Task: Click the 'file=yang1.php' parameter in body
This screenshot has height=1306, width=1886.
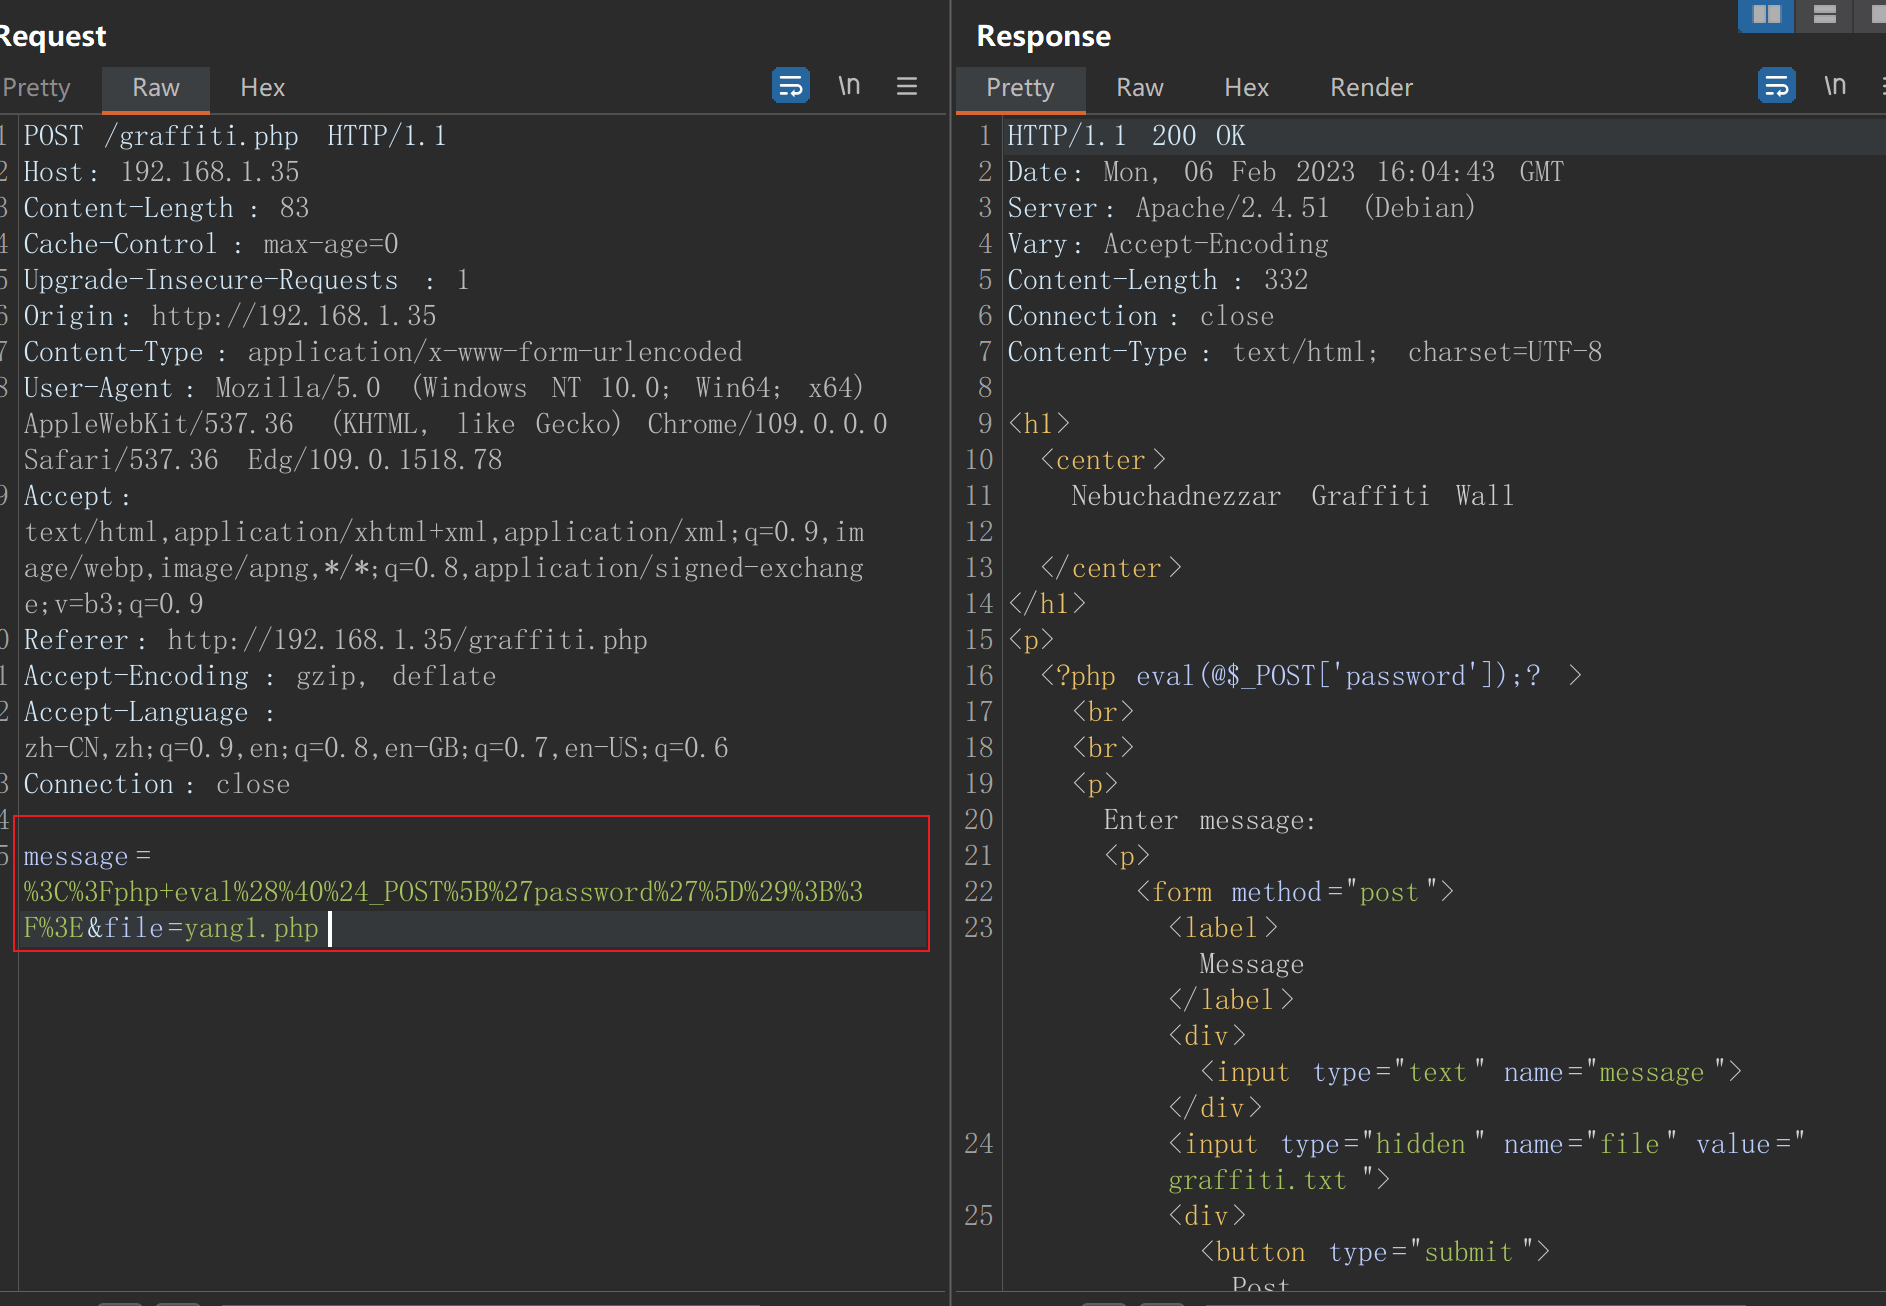Action: [212, 928]
